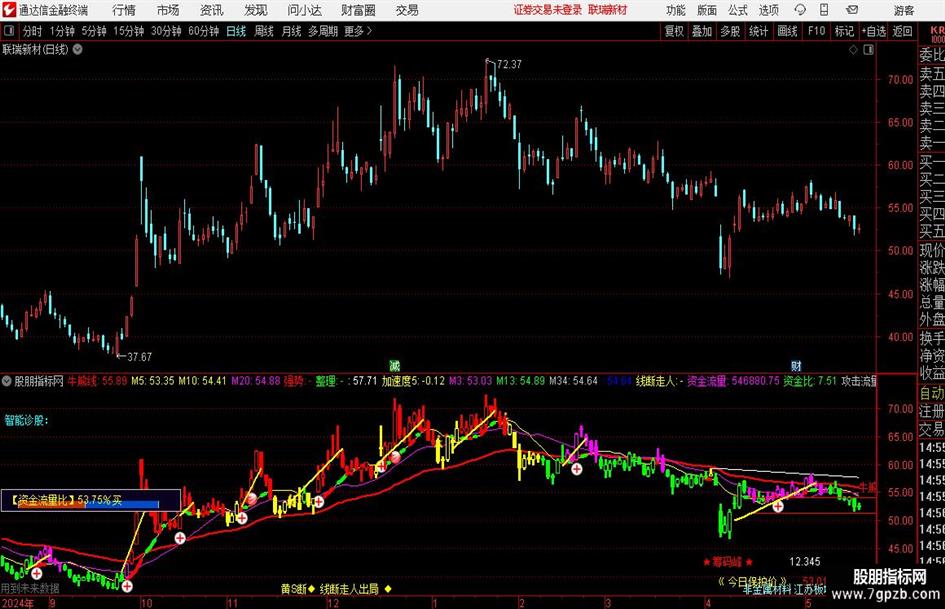Image resolution: width=945 pixels, height=609 pixels.
Task: Click the 72.37 high price label
Action: coord(509,65)
